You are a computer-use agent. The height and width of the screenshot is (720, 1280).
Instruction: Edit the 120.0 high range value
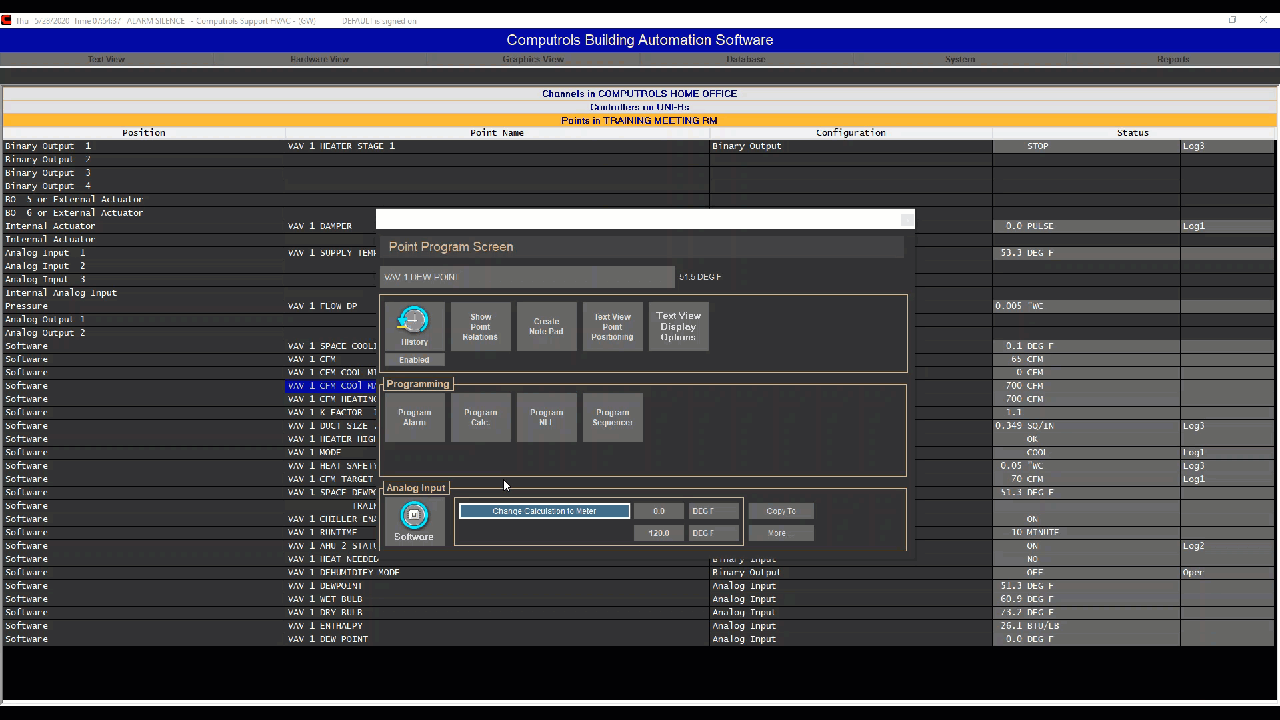point(658,533)
